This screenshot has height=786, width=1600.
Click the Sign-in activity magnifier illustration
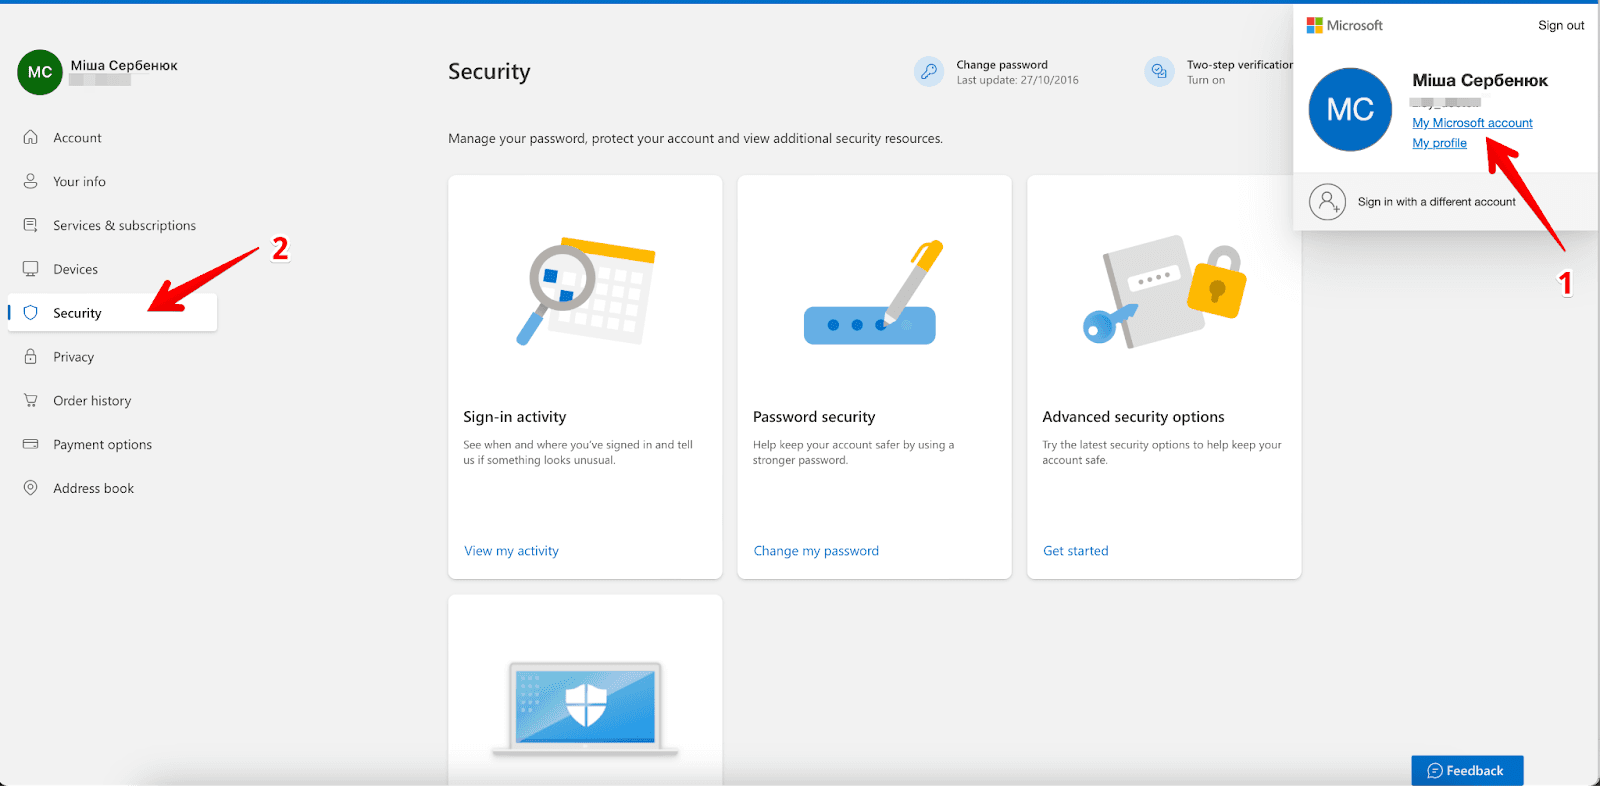585,292
